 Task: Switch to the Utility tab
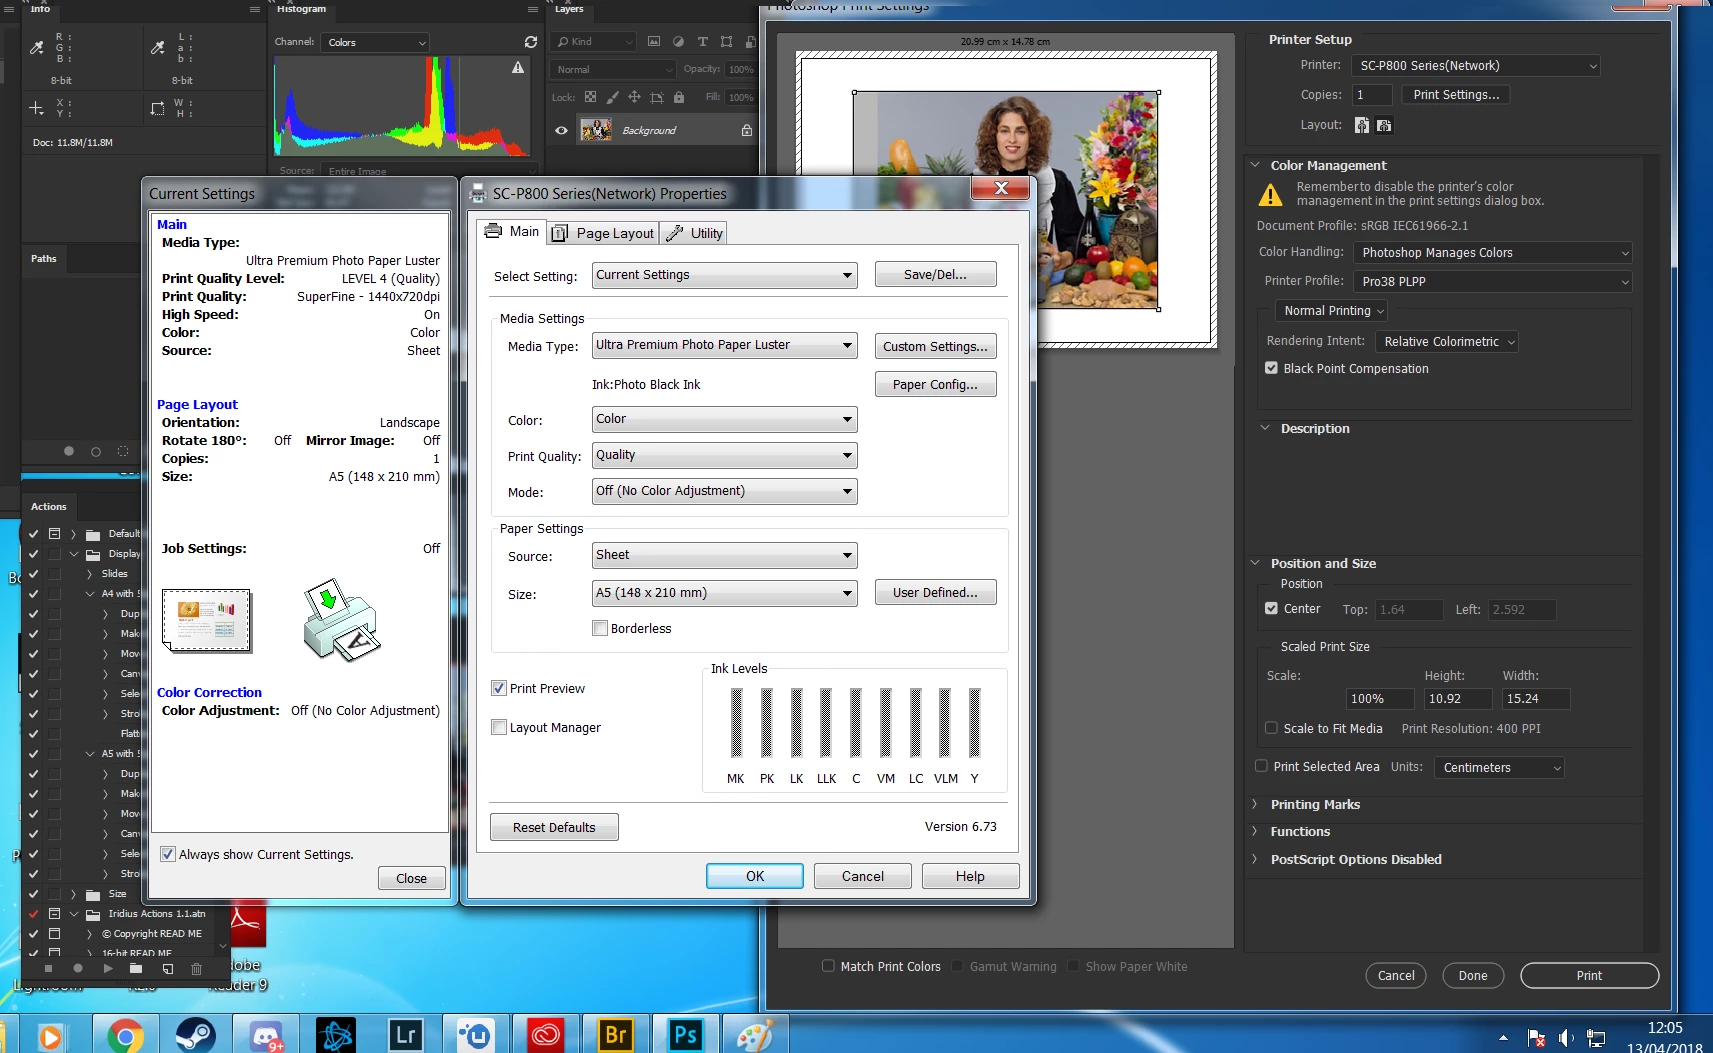tap(694, 233)
